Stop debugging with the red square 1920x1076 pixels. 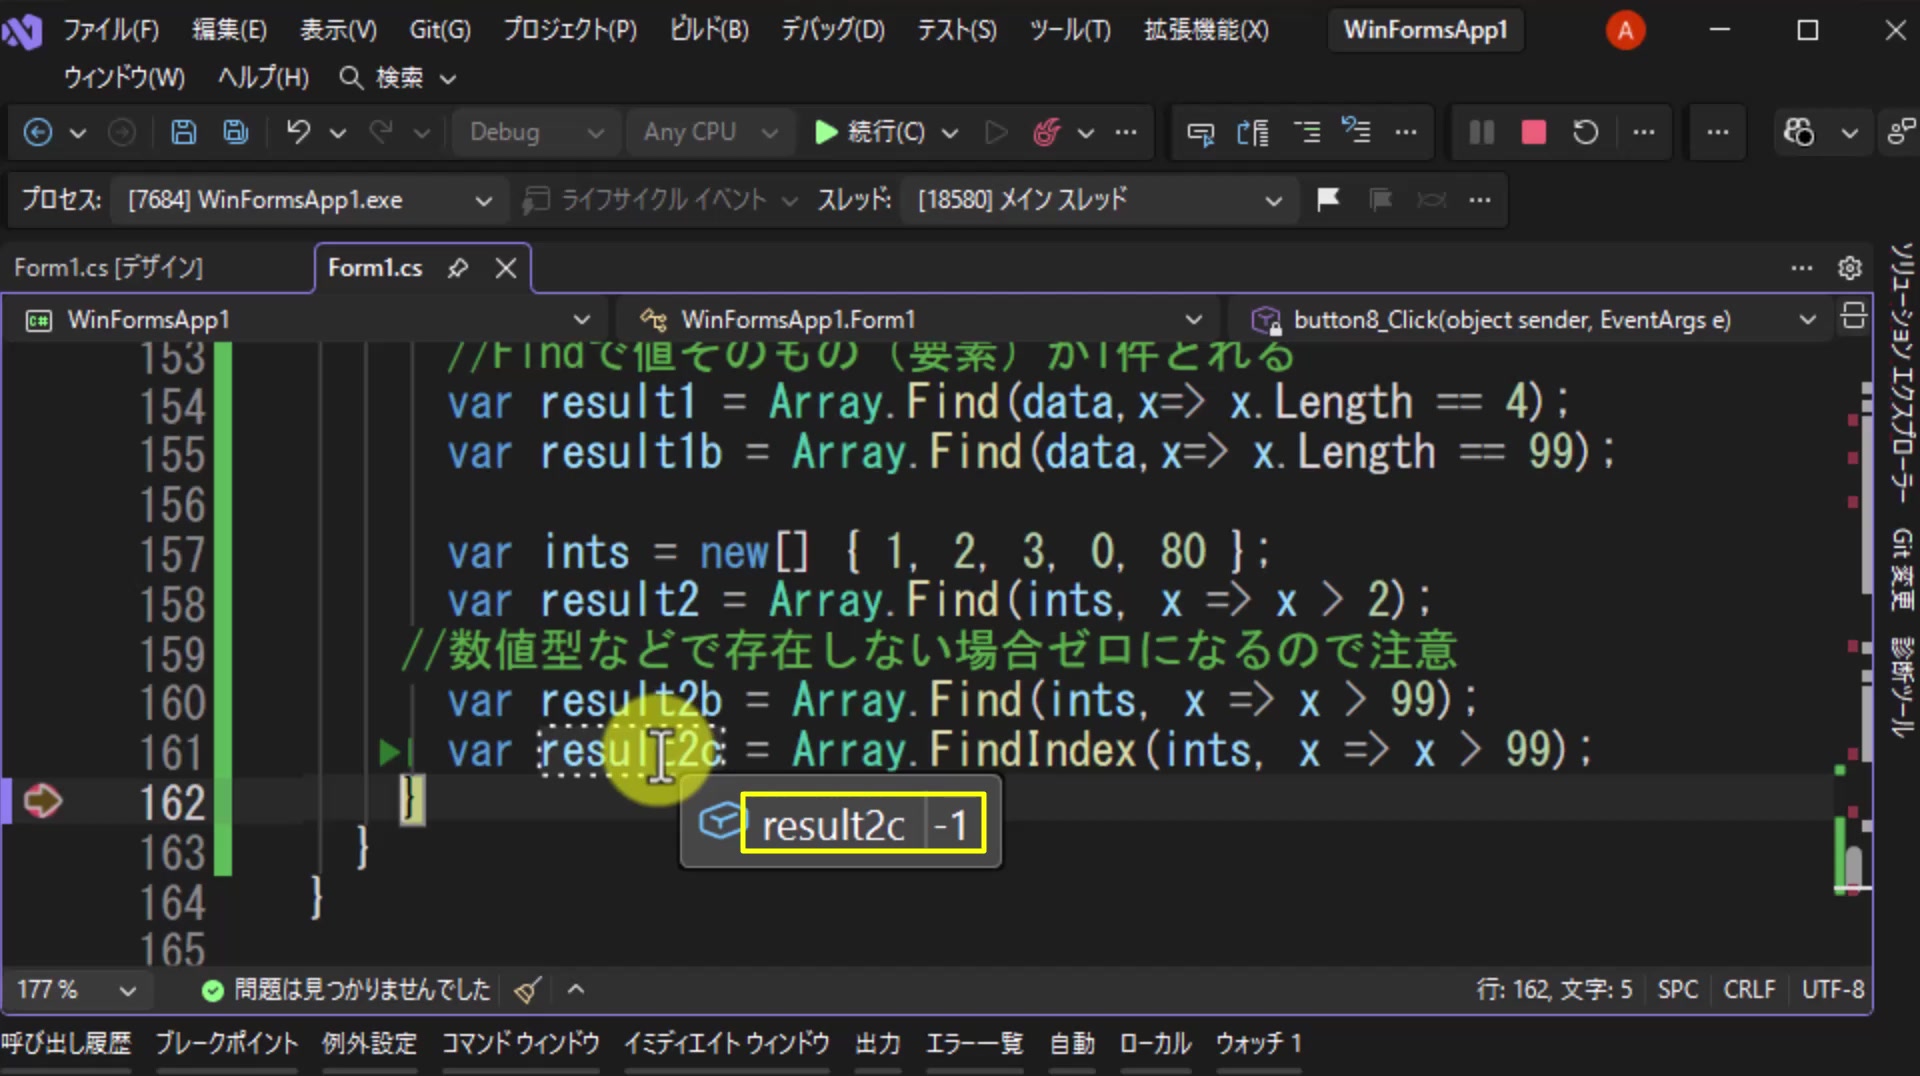(1534, 132)
